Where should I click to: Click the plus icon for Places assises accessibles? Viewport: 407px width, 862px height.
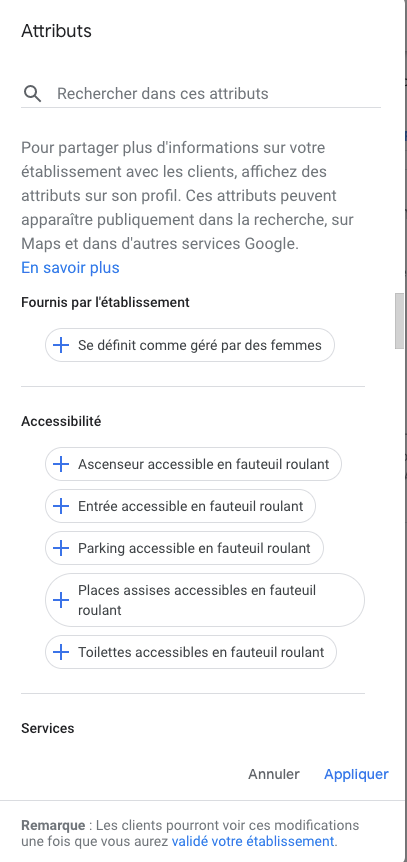pos(60,600)
